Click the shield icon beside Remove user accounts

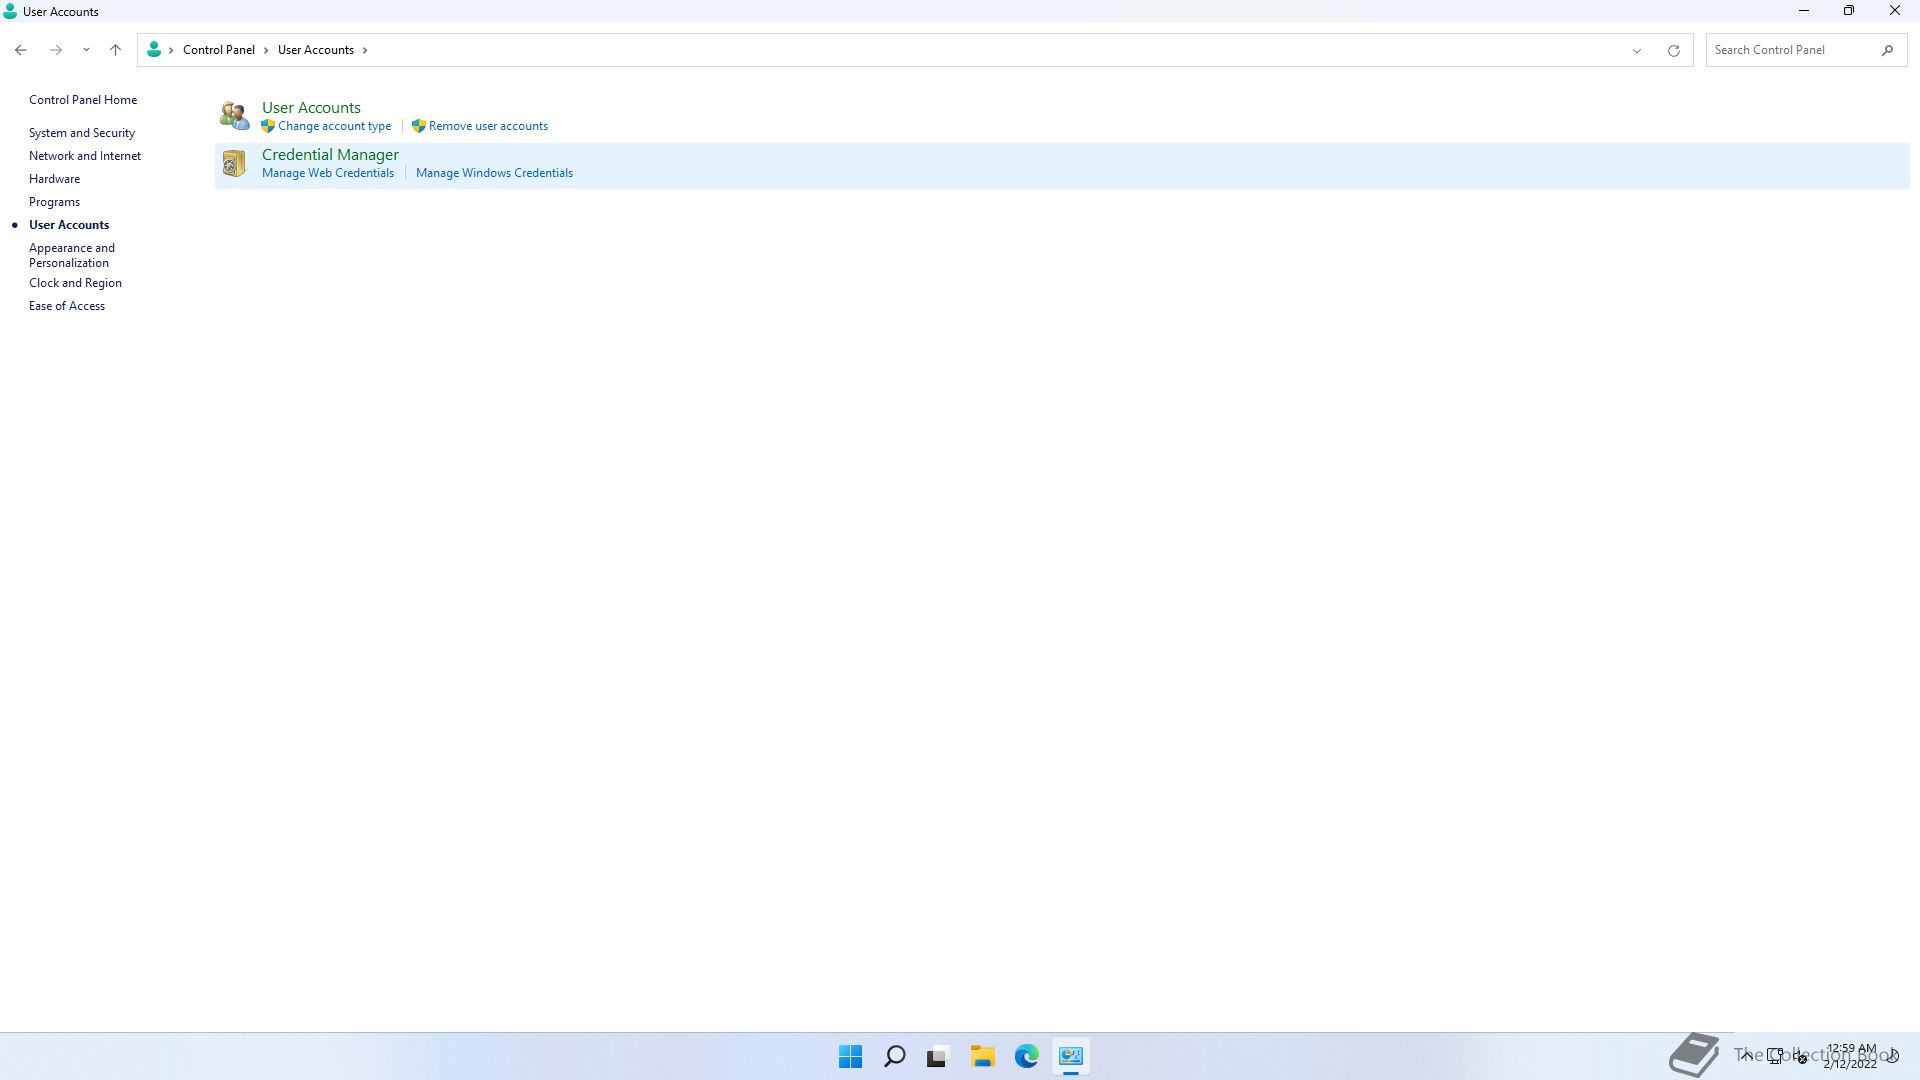pos(419,126)
